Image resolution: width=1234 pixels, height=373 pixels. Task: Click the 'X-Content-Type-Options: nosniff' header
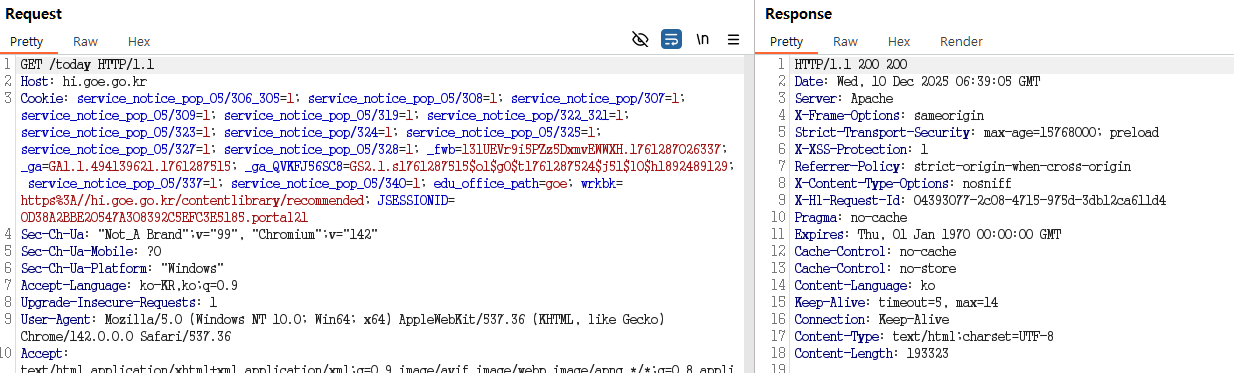[904, 184]
